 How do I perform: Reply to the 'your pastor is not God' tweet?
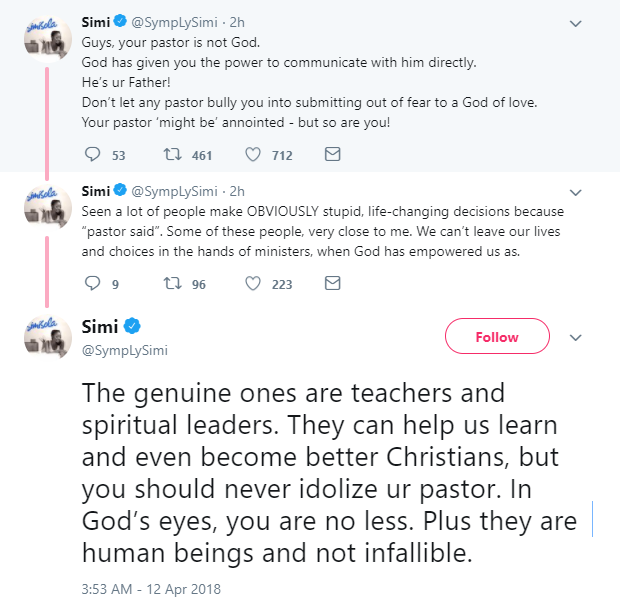tap(92, 155)
